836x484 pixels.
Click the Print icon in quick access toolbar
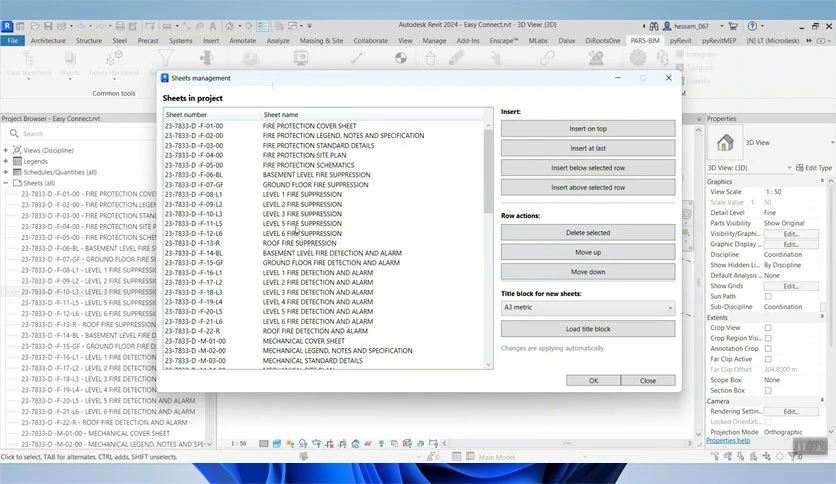point(120,26)
